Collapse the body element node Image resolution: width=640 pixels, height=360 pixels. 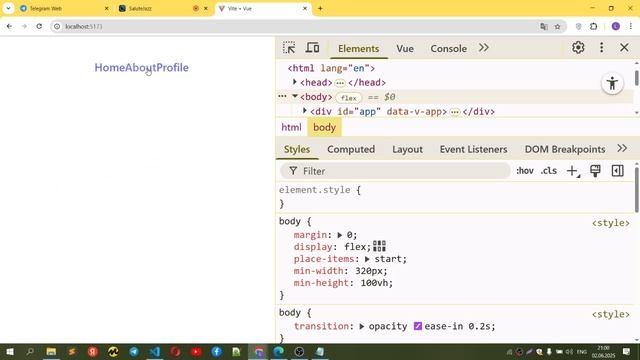(295, 96)
